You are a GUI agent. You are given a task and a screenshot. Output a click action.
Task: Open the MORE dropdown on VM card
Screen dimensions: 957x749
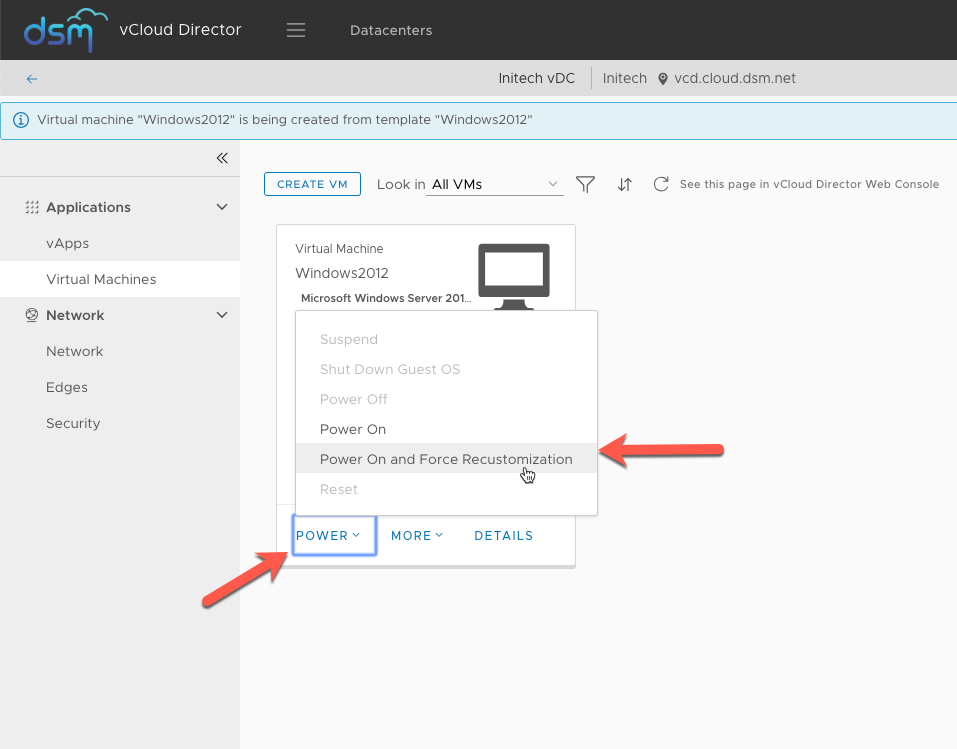(x=417, y=535)
